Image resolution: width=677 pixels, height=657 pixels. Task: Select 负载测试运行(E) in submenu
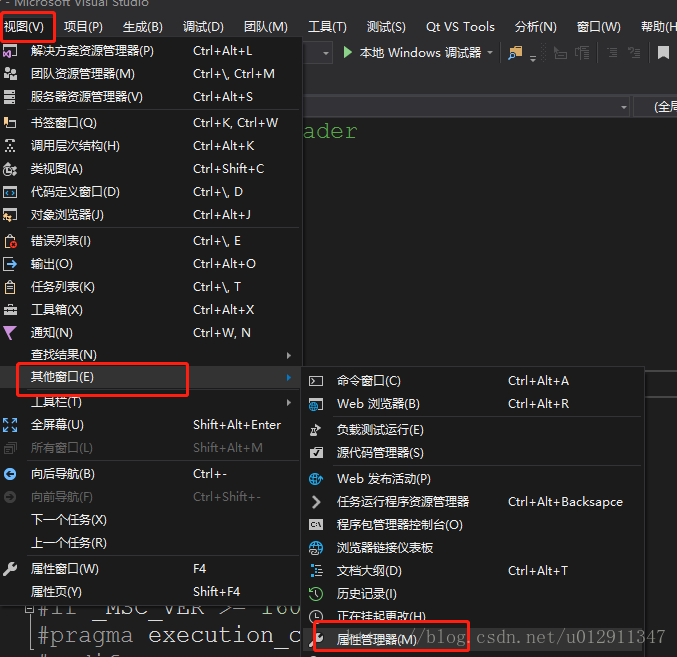click(473, 430)
